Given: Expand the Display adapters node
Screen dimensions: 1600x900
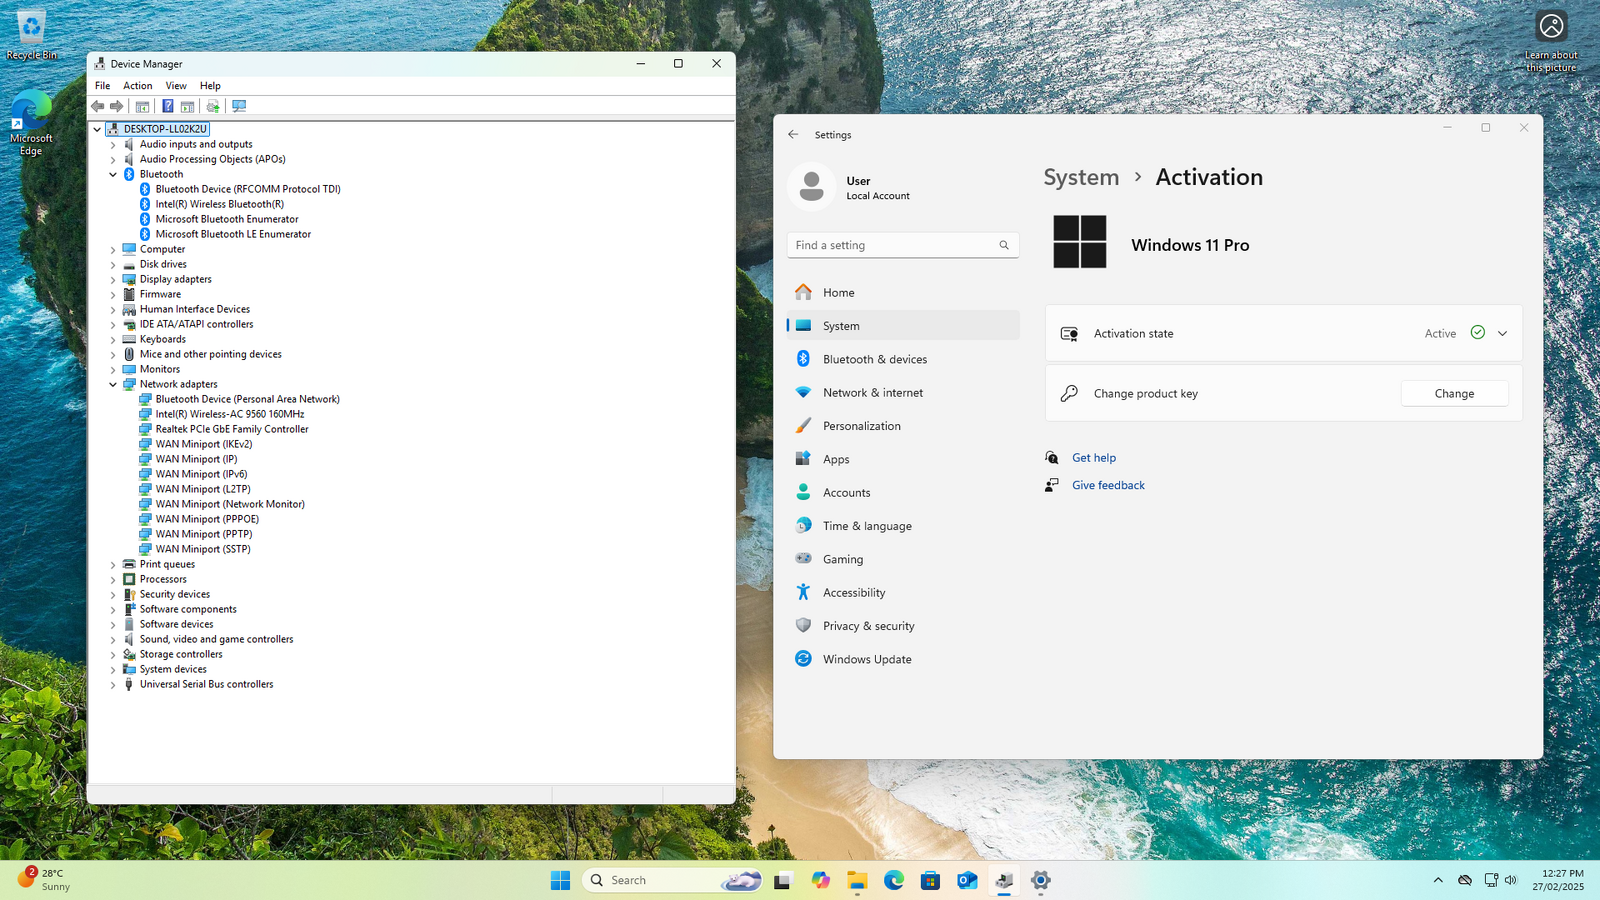Looking at the screenshot, I should point(113,279).
